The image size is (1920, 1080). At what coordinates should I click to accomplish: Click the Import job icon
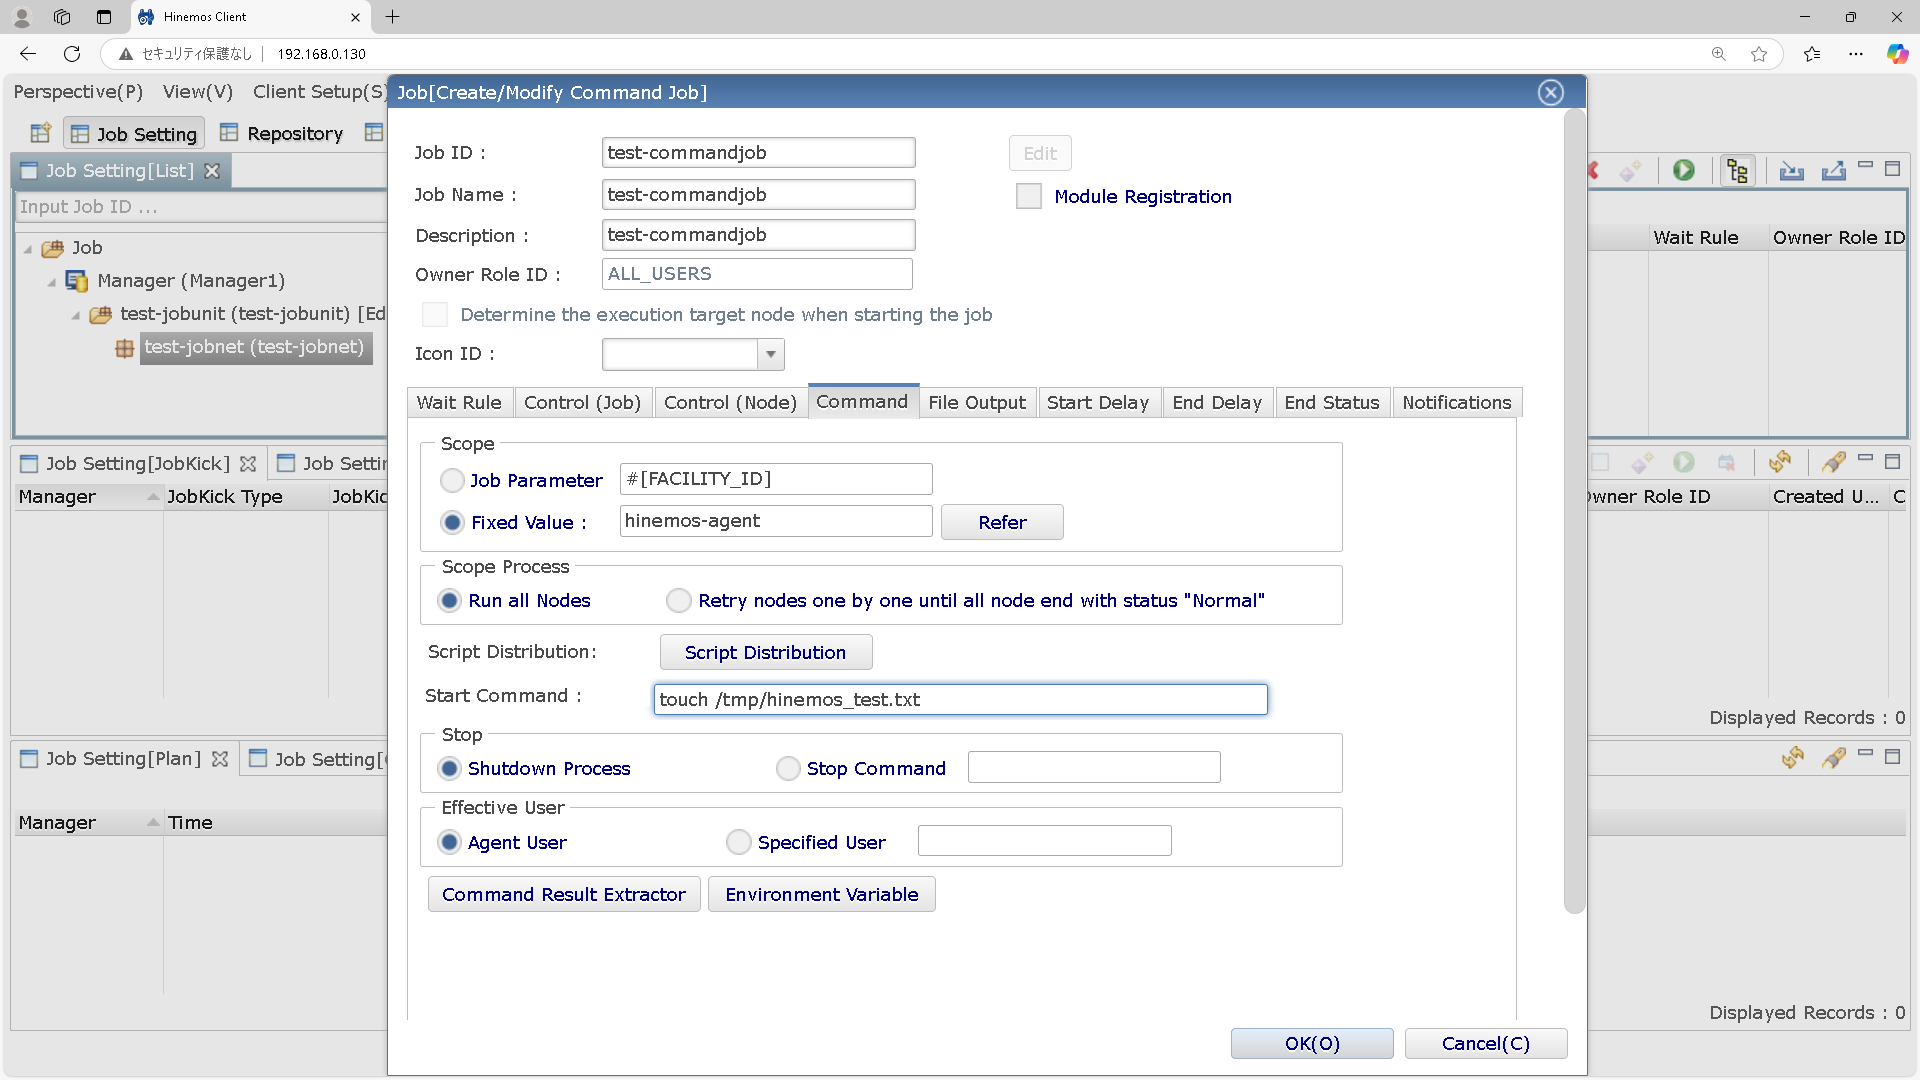coord(1791,170)
